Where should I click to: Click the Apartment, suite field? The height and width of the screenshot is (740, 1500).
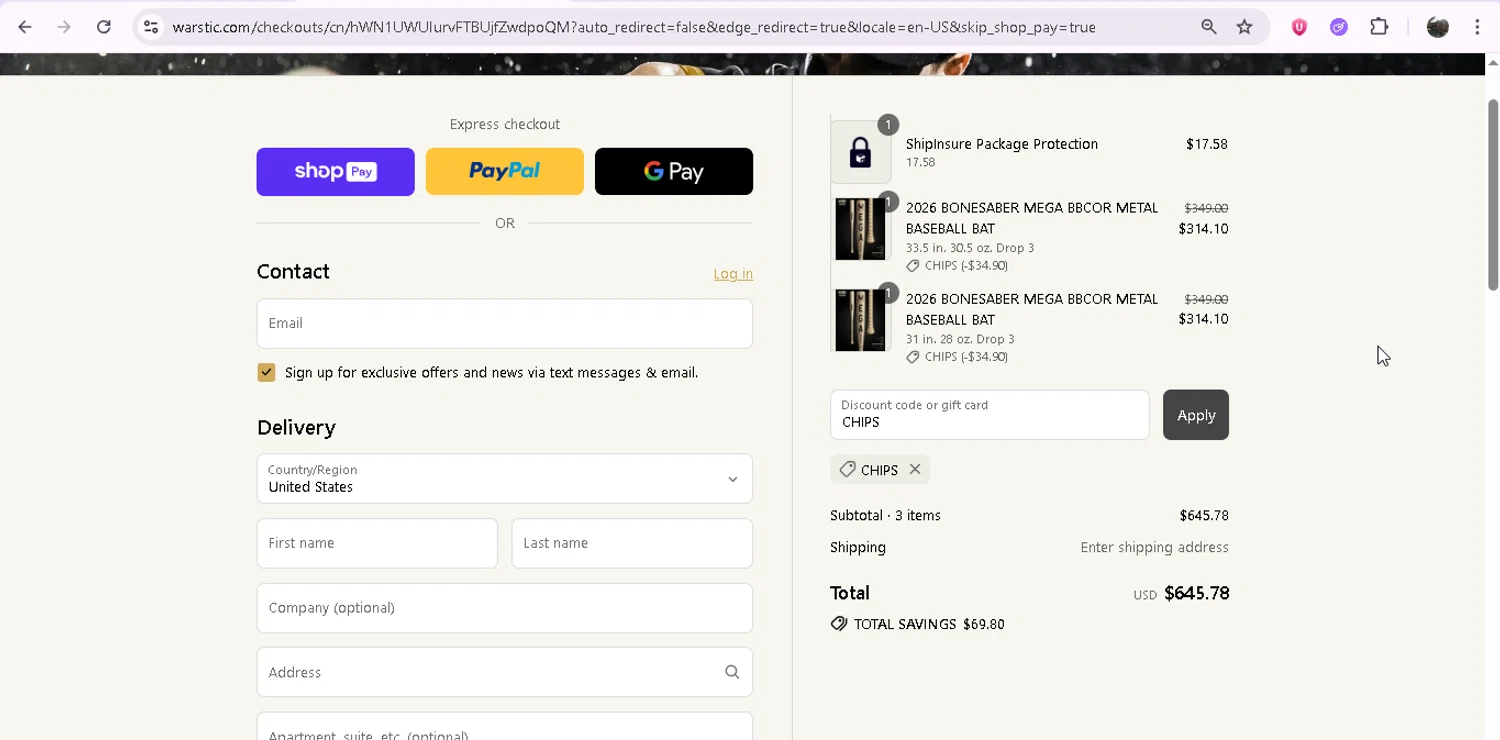[504, 727]
